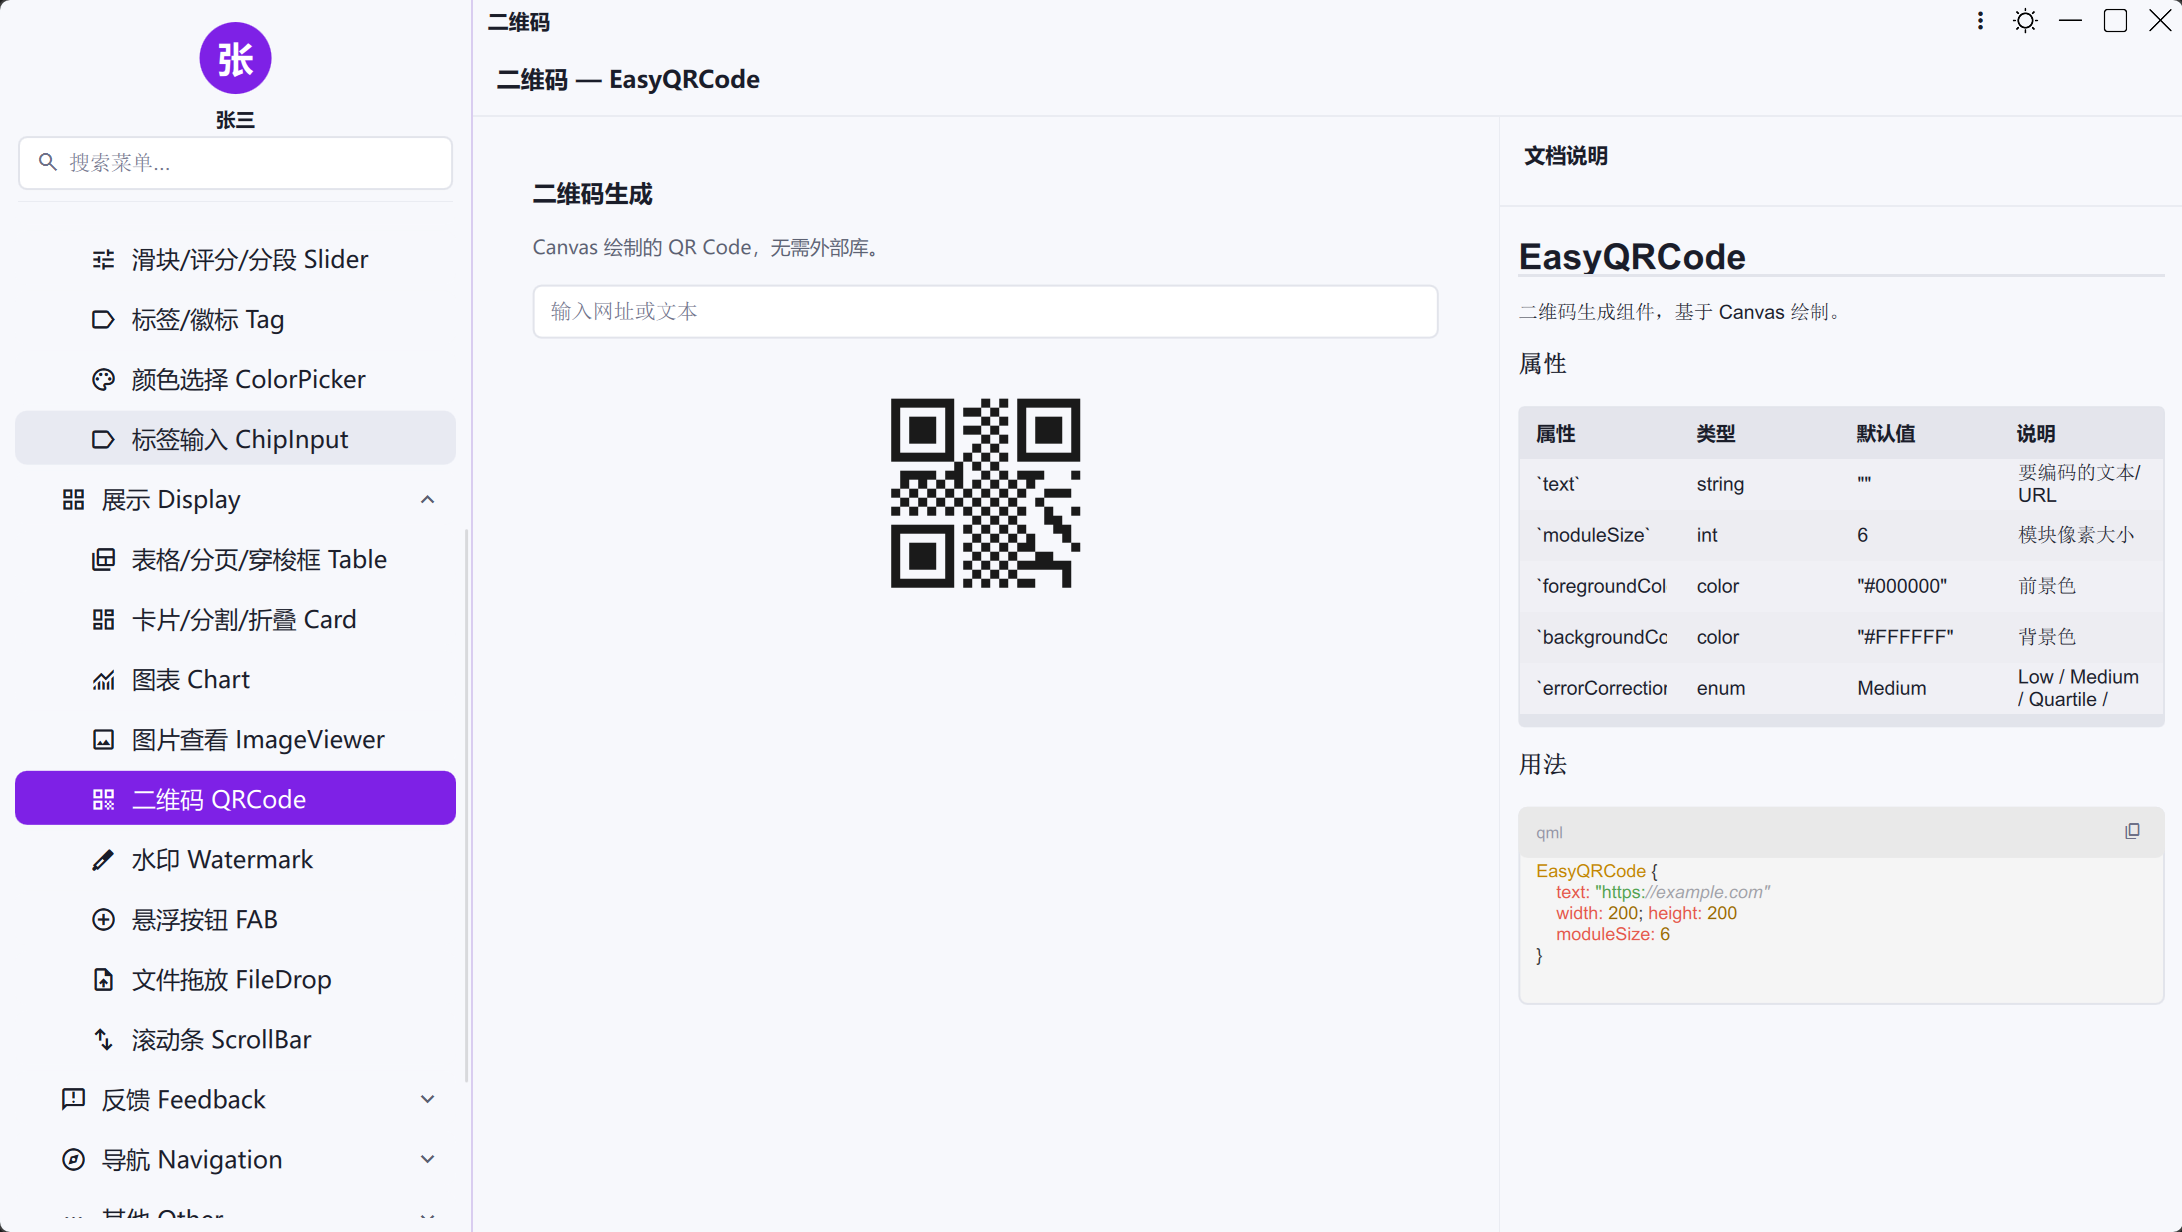The width and height of the screenshot is (2182, 1232).
Task: Click the chart icon beside 图表 Chart
Action: (103, 680)
